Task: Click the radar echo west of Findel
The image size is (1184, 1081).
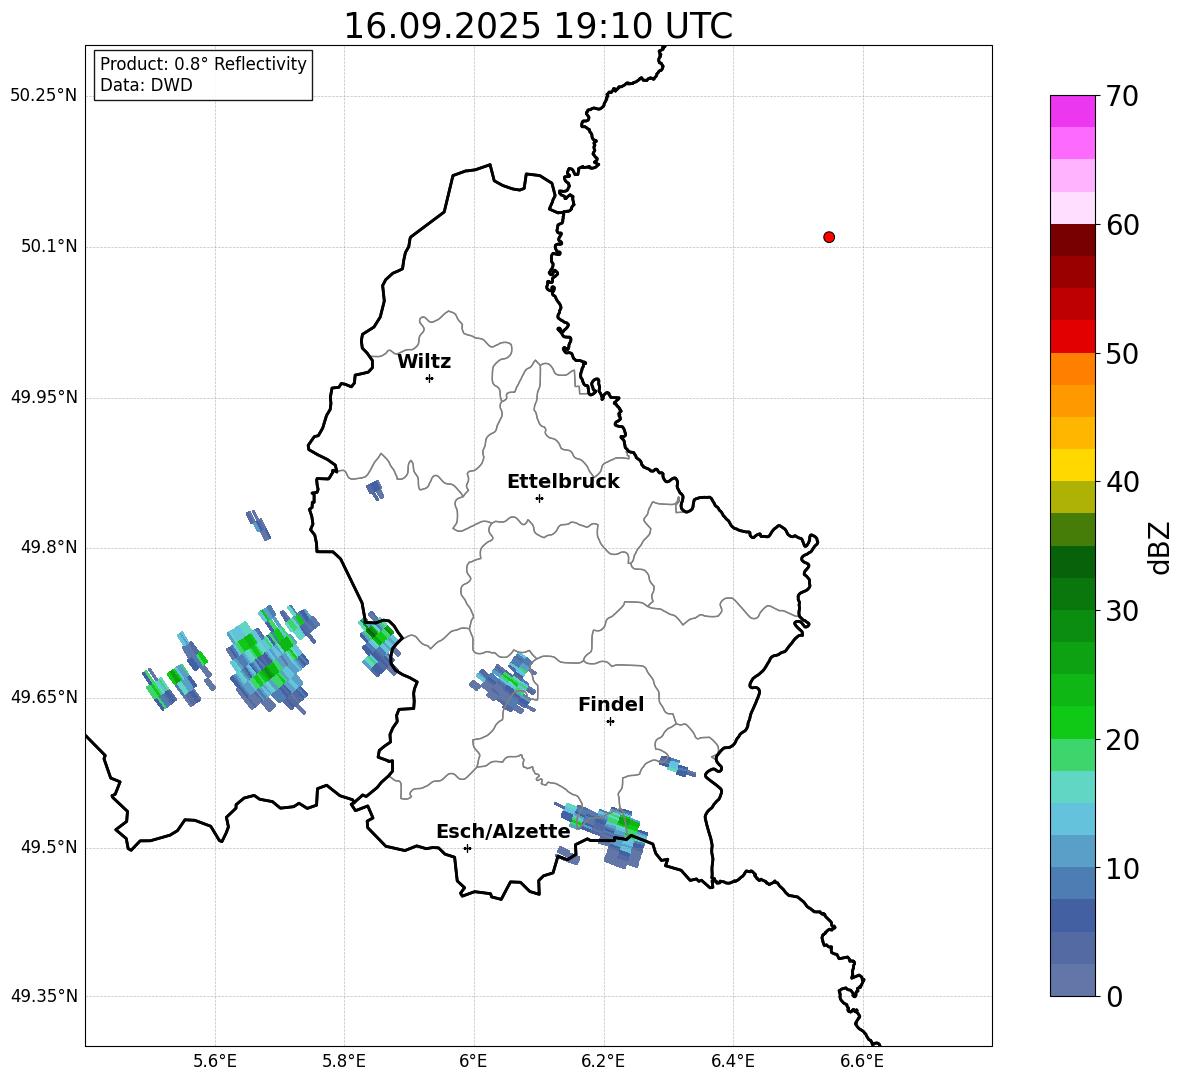Action: point(504,683)
